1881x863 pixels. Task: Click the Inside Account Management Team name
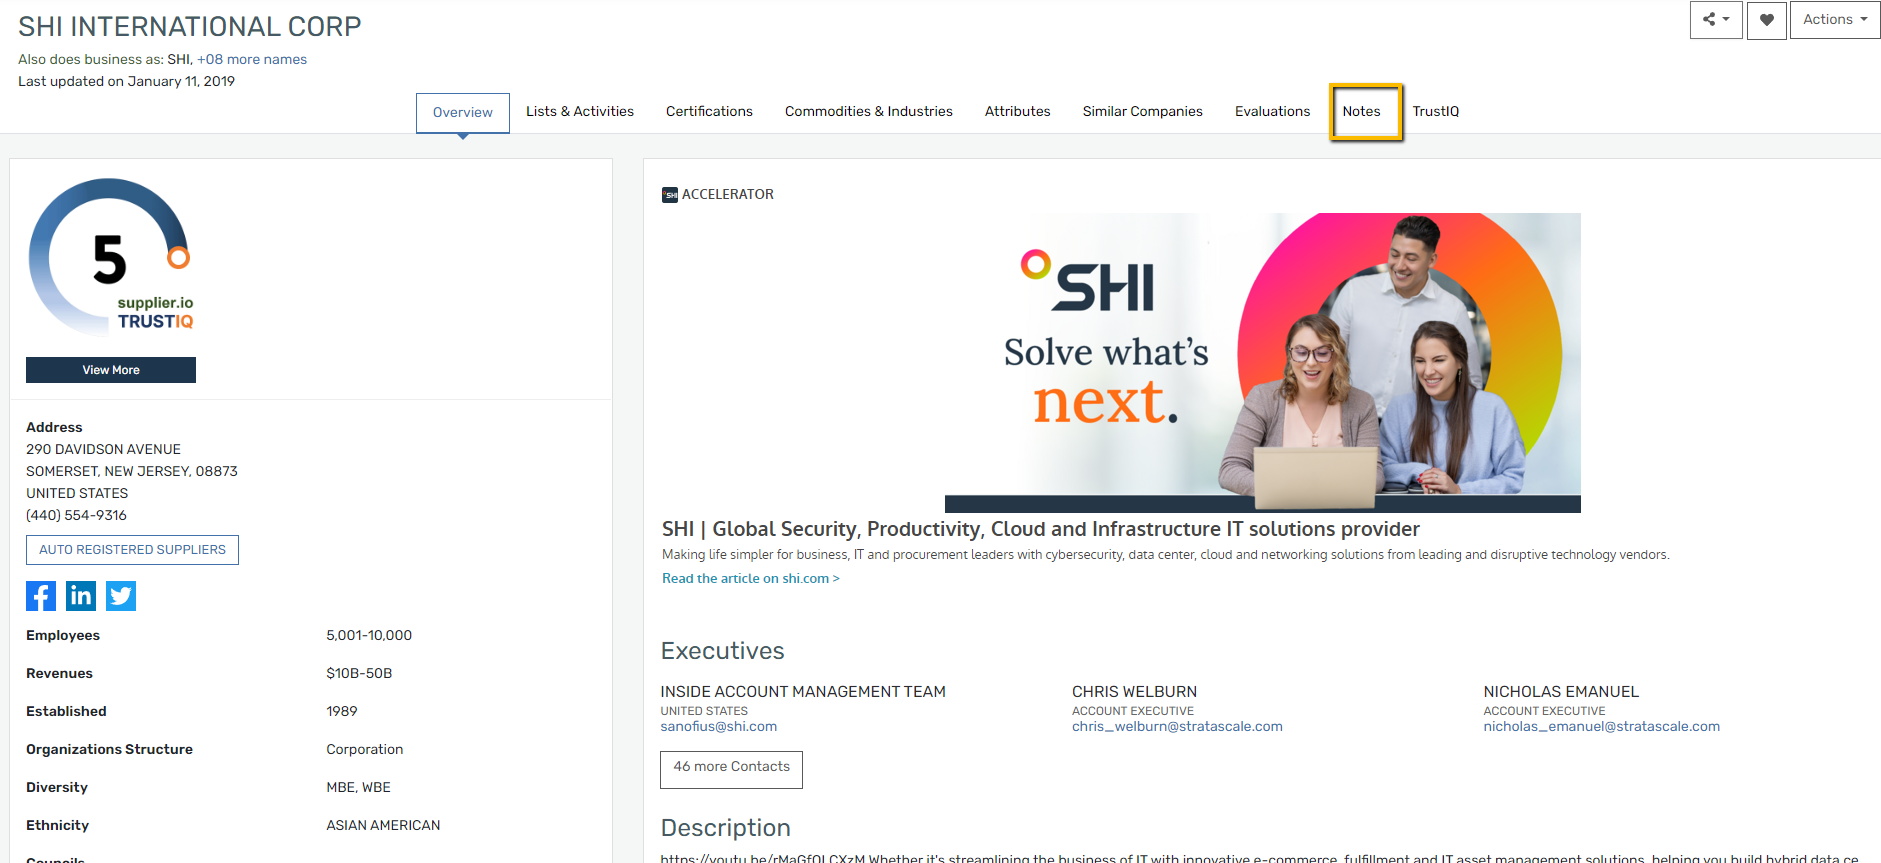point(803,692)
